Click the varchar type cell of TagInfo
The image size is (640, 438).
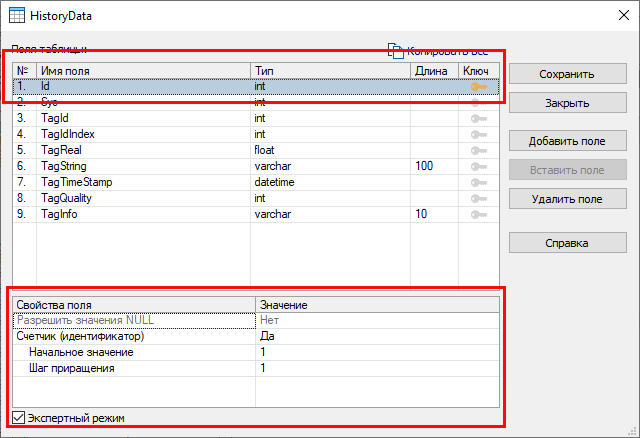tap(330, 214)
